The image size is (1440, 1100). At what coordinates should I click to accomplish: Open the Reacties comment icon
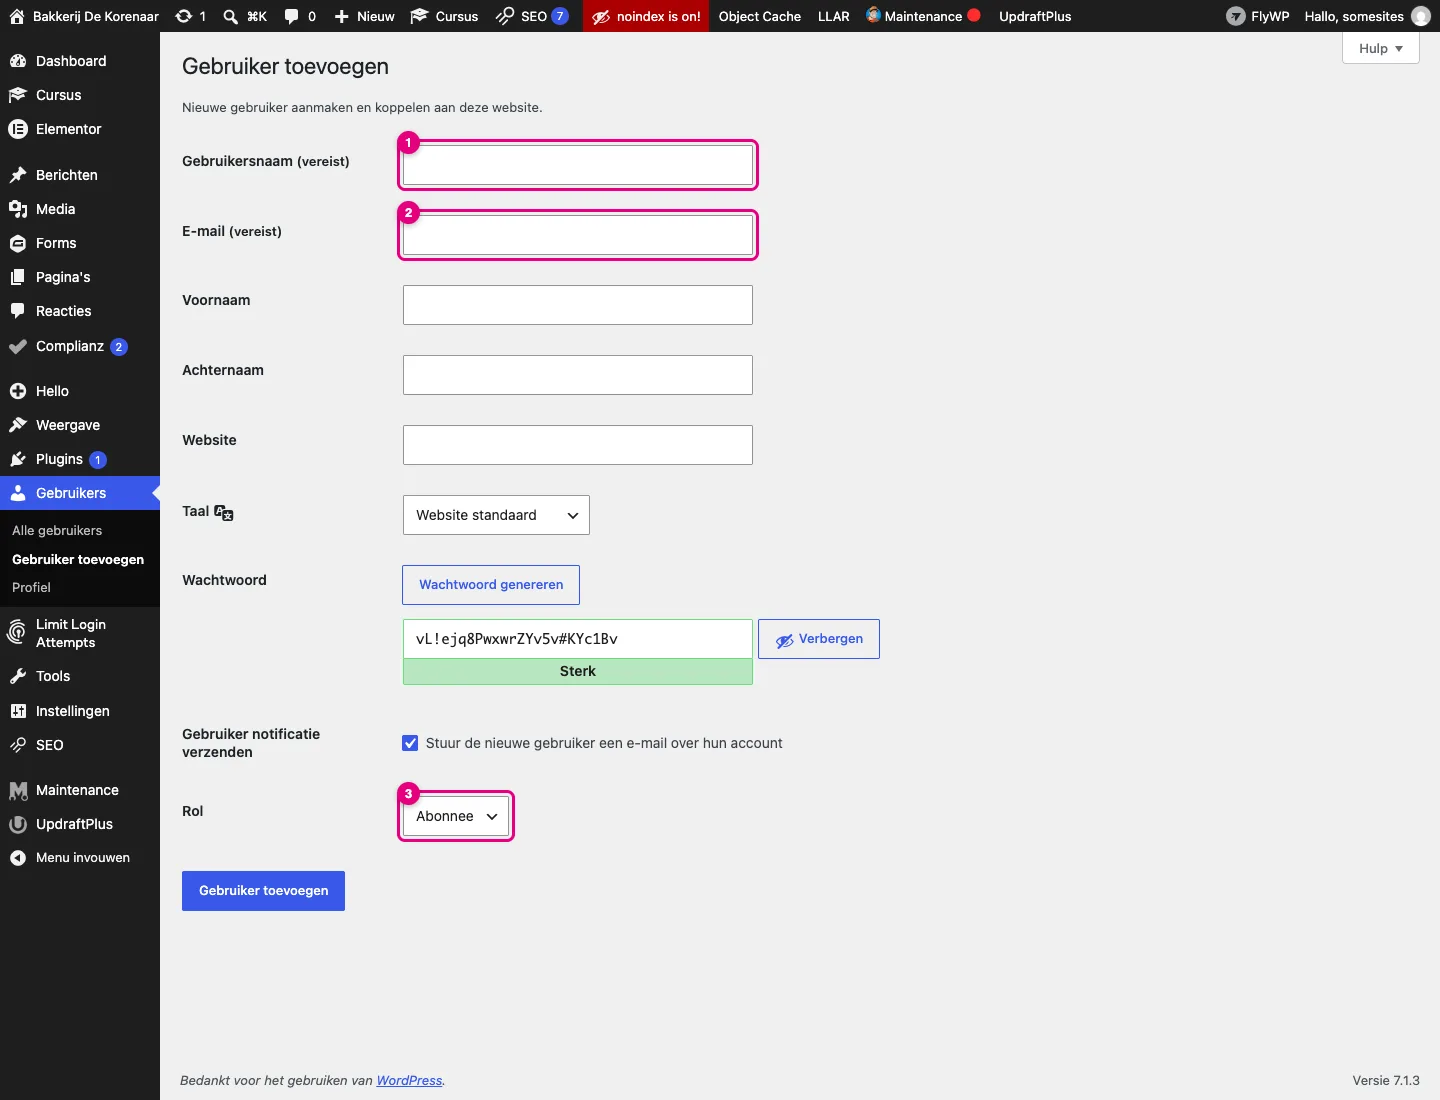(18, 311)
